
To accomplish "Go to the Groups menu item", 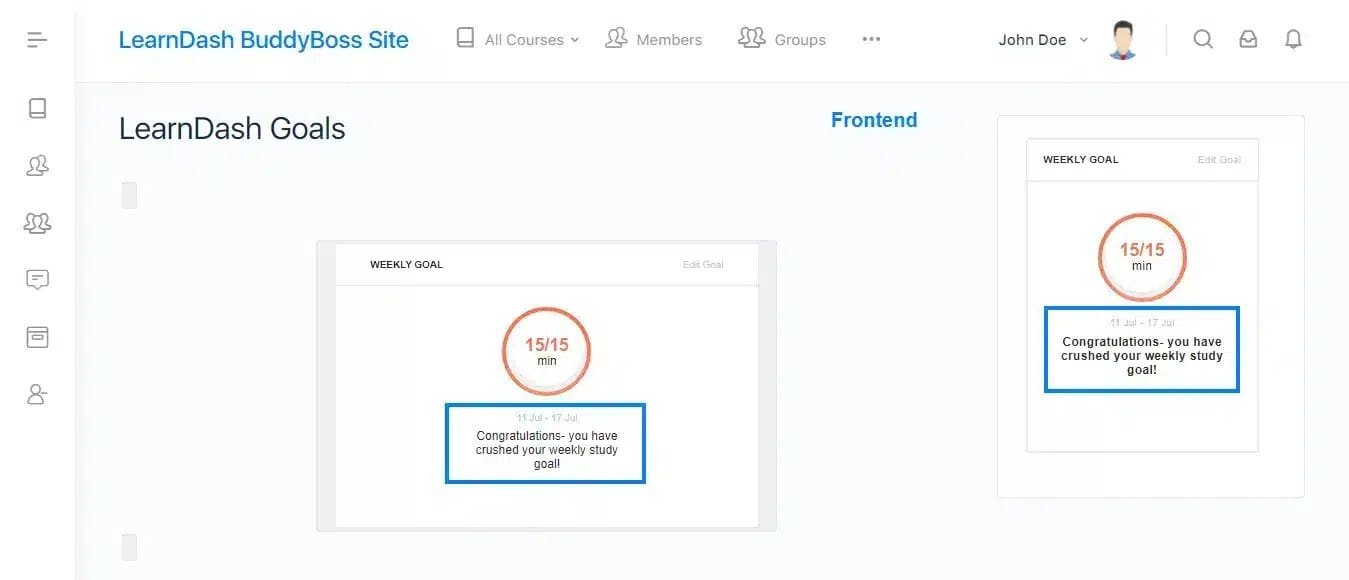I will 782,39.
